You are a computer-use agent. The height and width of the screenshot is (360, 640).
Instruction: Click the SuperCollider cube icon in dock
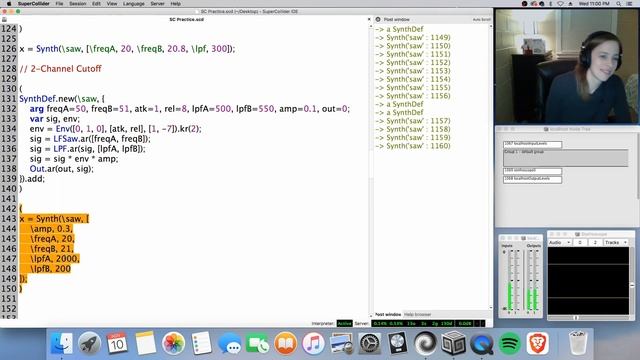[x=453, y=343]
